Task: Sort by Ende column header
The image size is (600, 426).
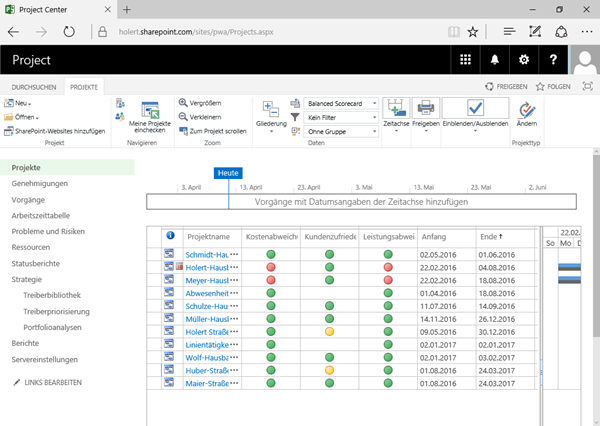Action: pos(491,237)
